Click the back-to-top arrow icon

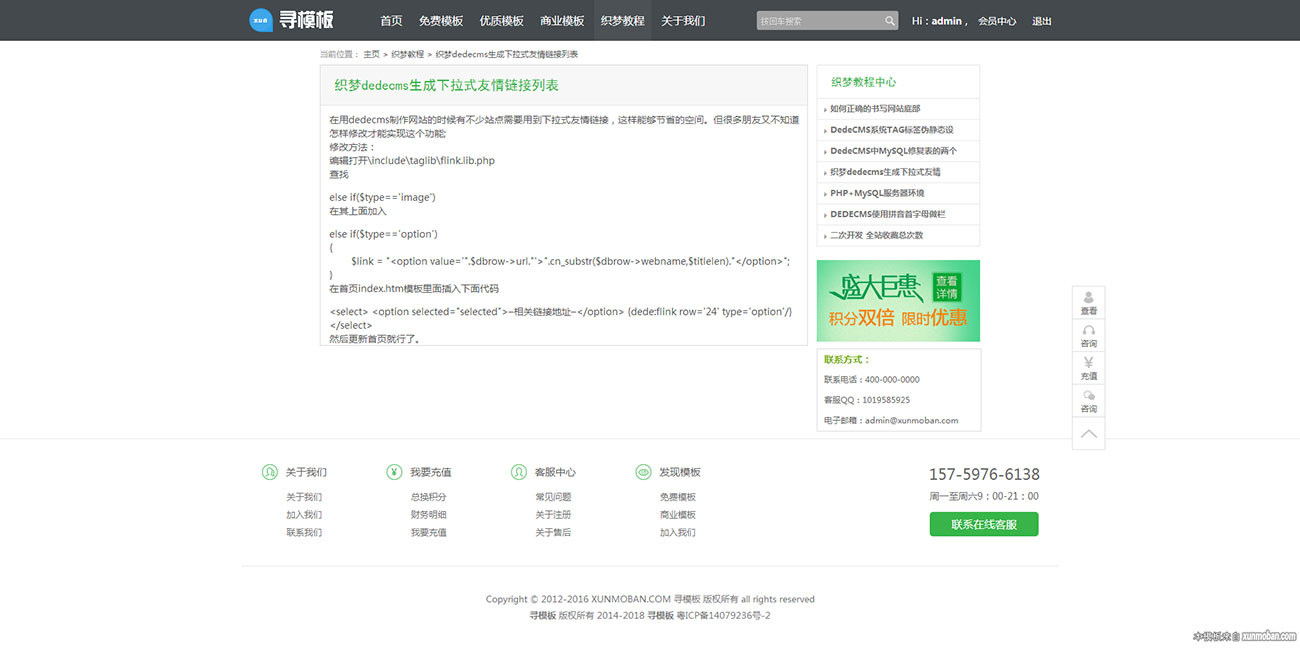(1088, 434)
